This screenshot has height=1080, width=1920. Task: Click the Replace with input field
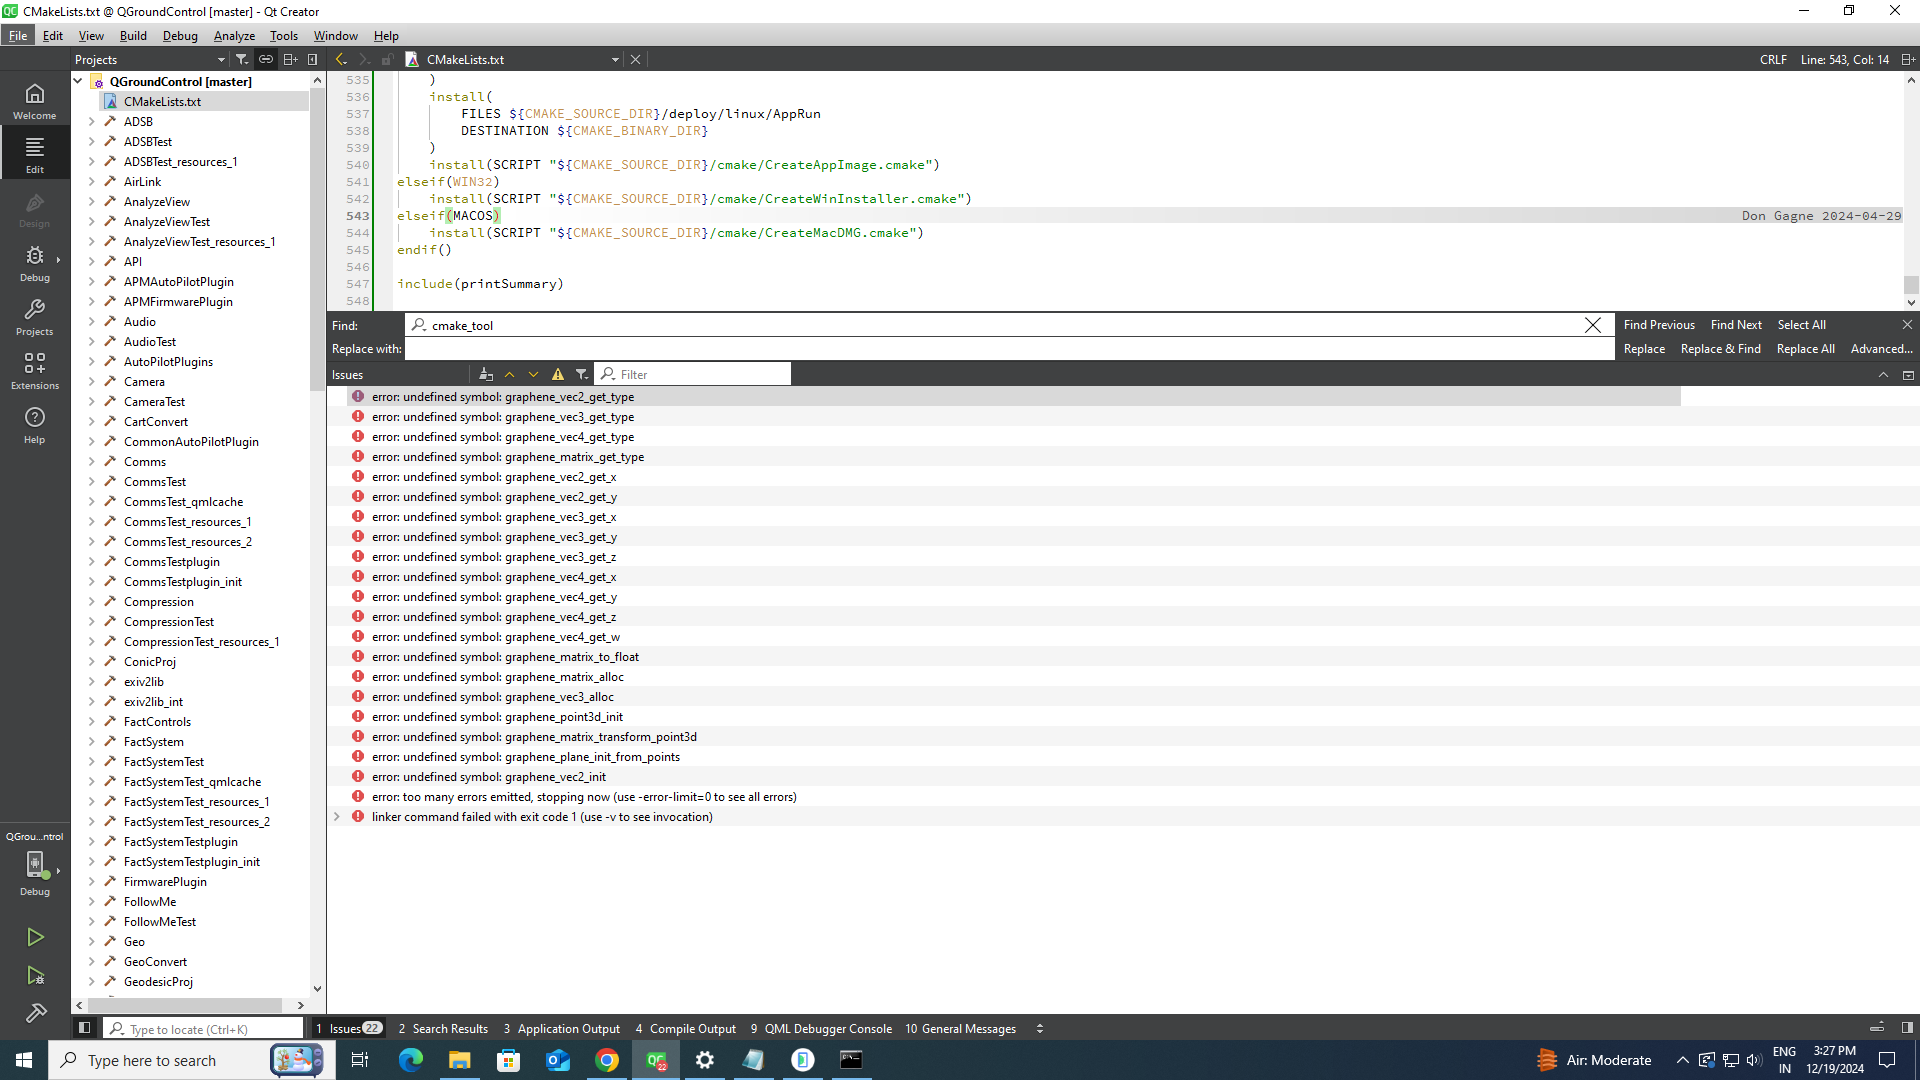click(1009, 349)
